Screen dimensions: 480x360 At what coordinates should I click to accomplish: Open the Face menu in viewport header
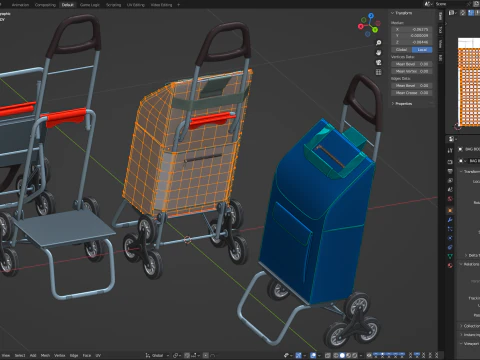87,355
